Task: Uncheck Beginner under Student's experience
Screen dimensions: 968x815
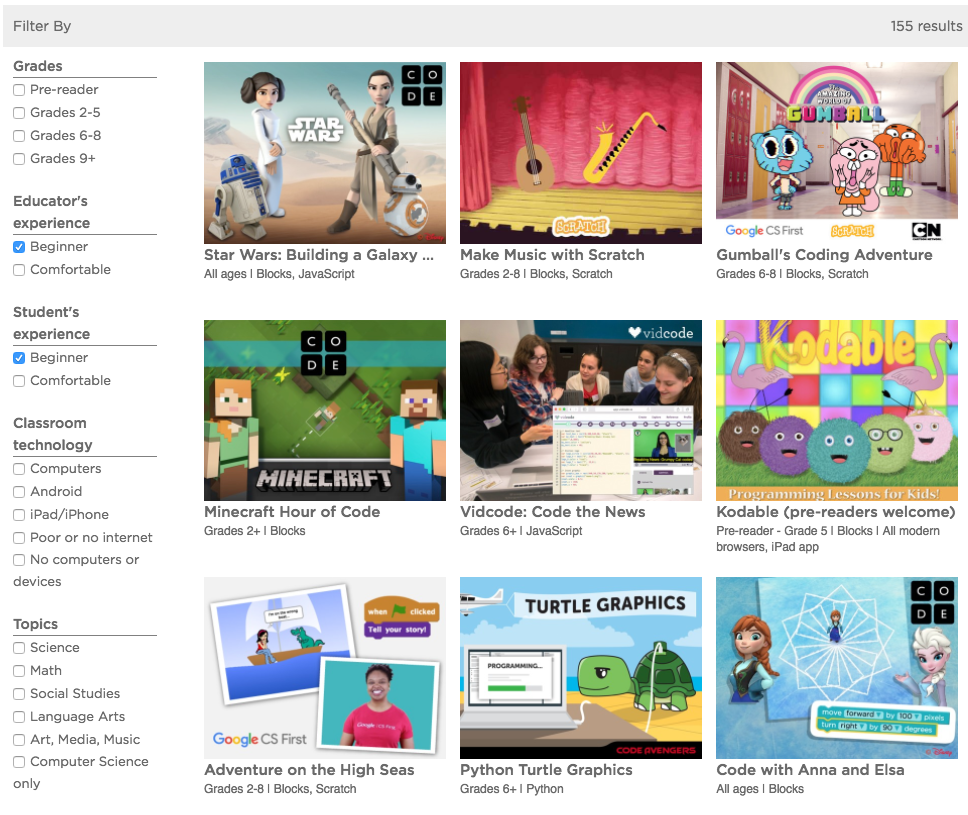Action: pos(19,358)
